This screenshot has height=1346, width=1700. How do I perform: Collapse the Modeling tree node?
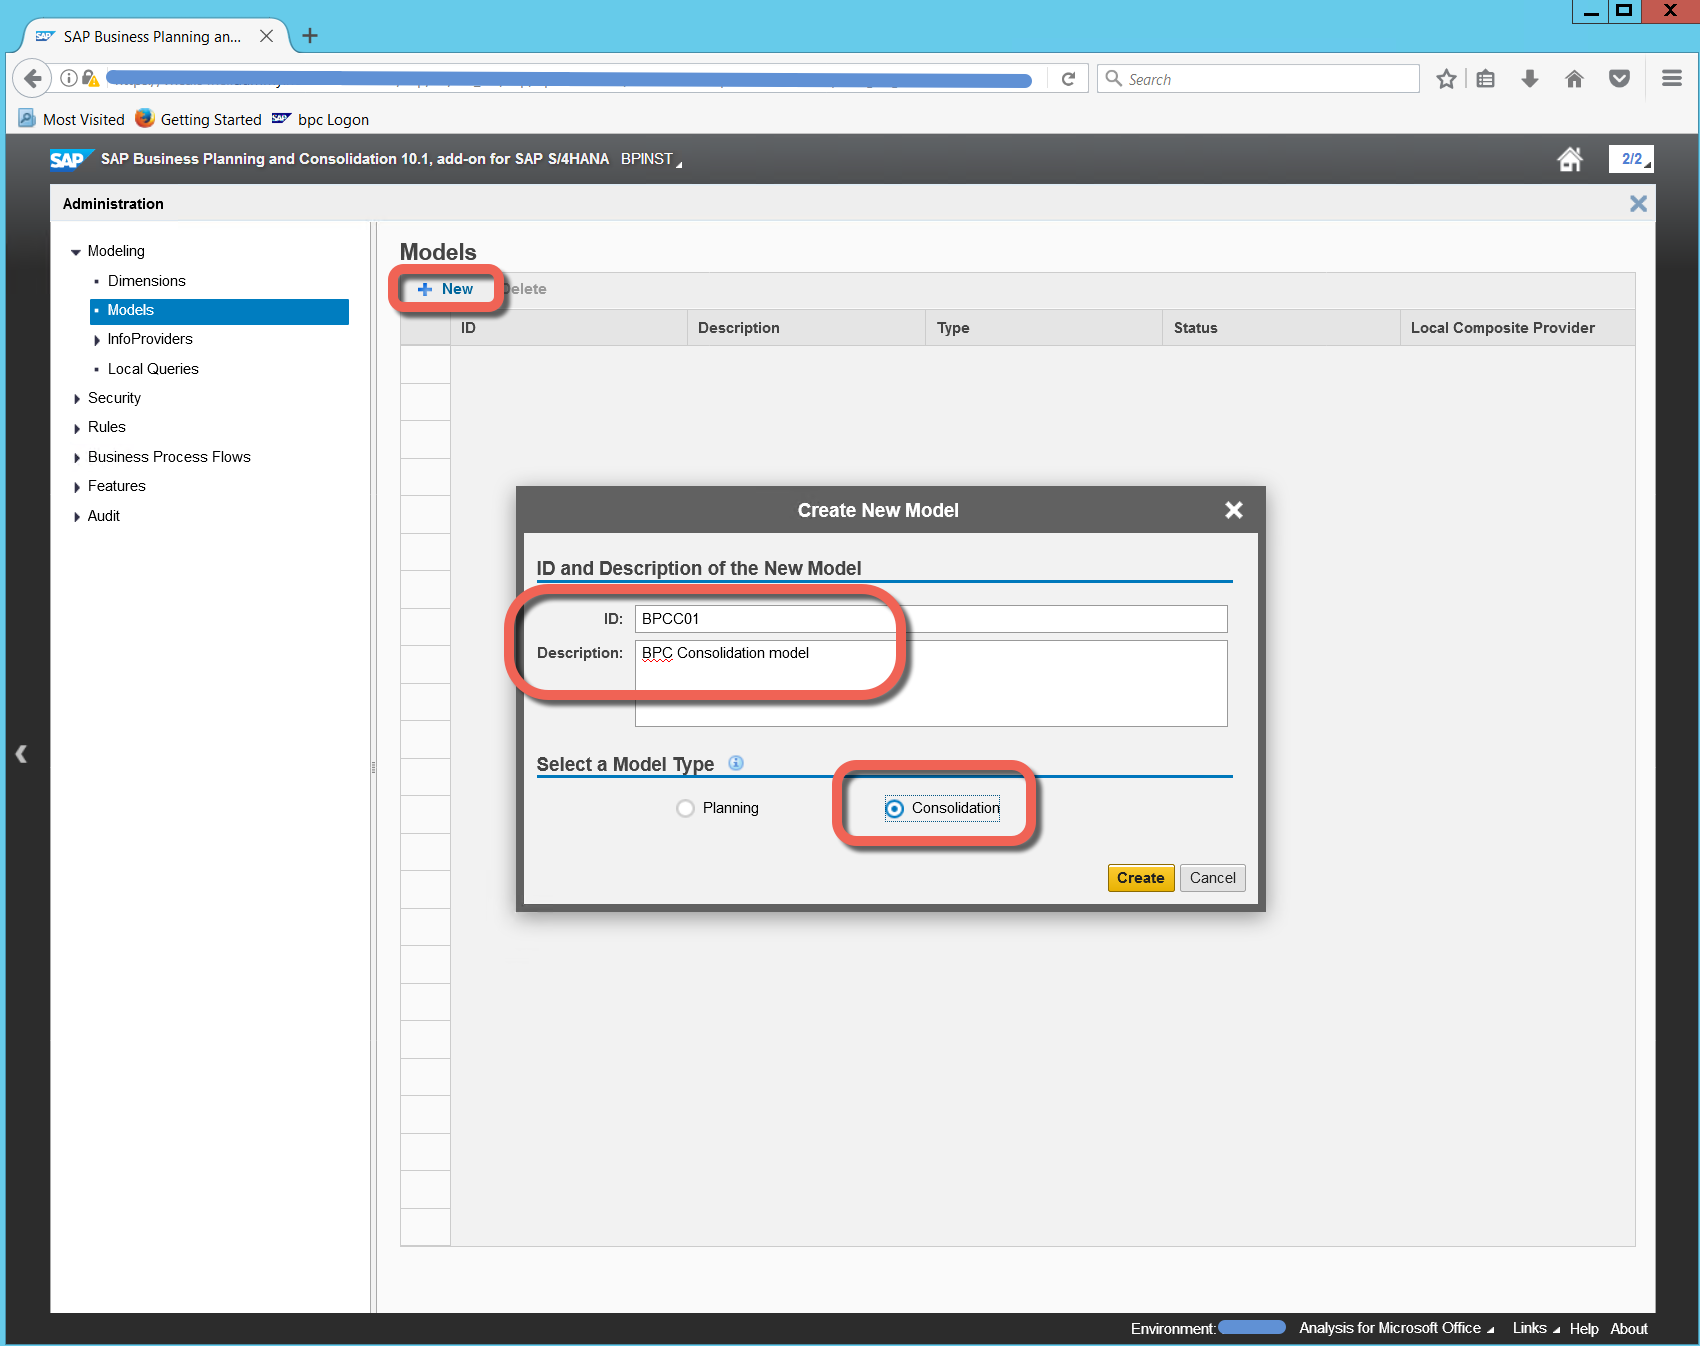click(x=76, y=252)
